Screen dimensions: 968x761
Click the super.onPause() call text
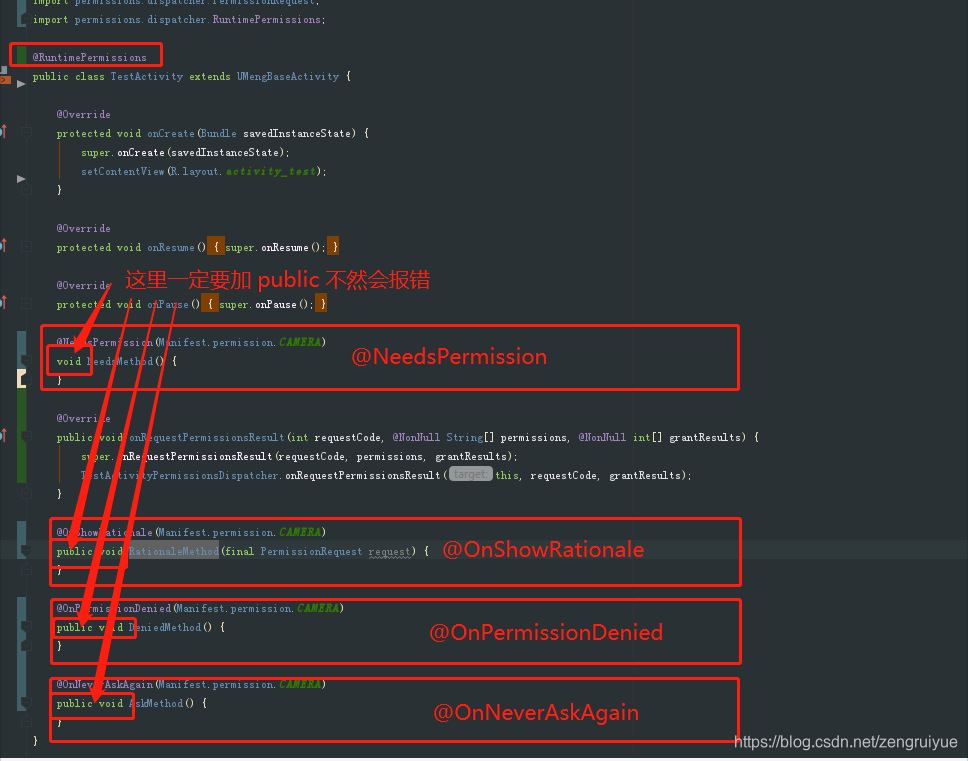(x=266, y=304)
